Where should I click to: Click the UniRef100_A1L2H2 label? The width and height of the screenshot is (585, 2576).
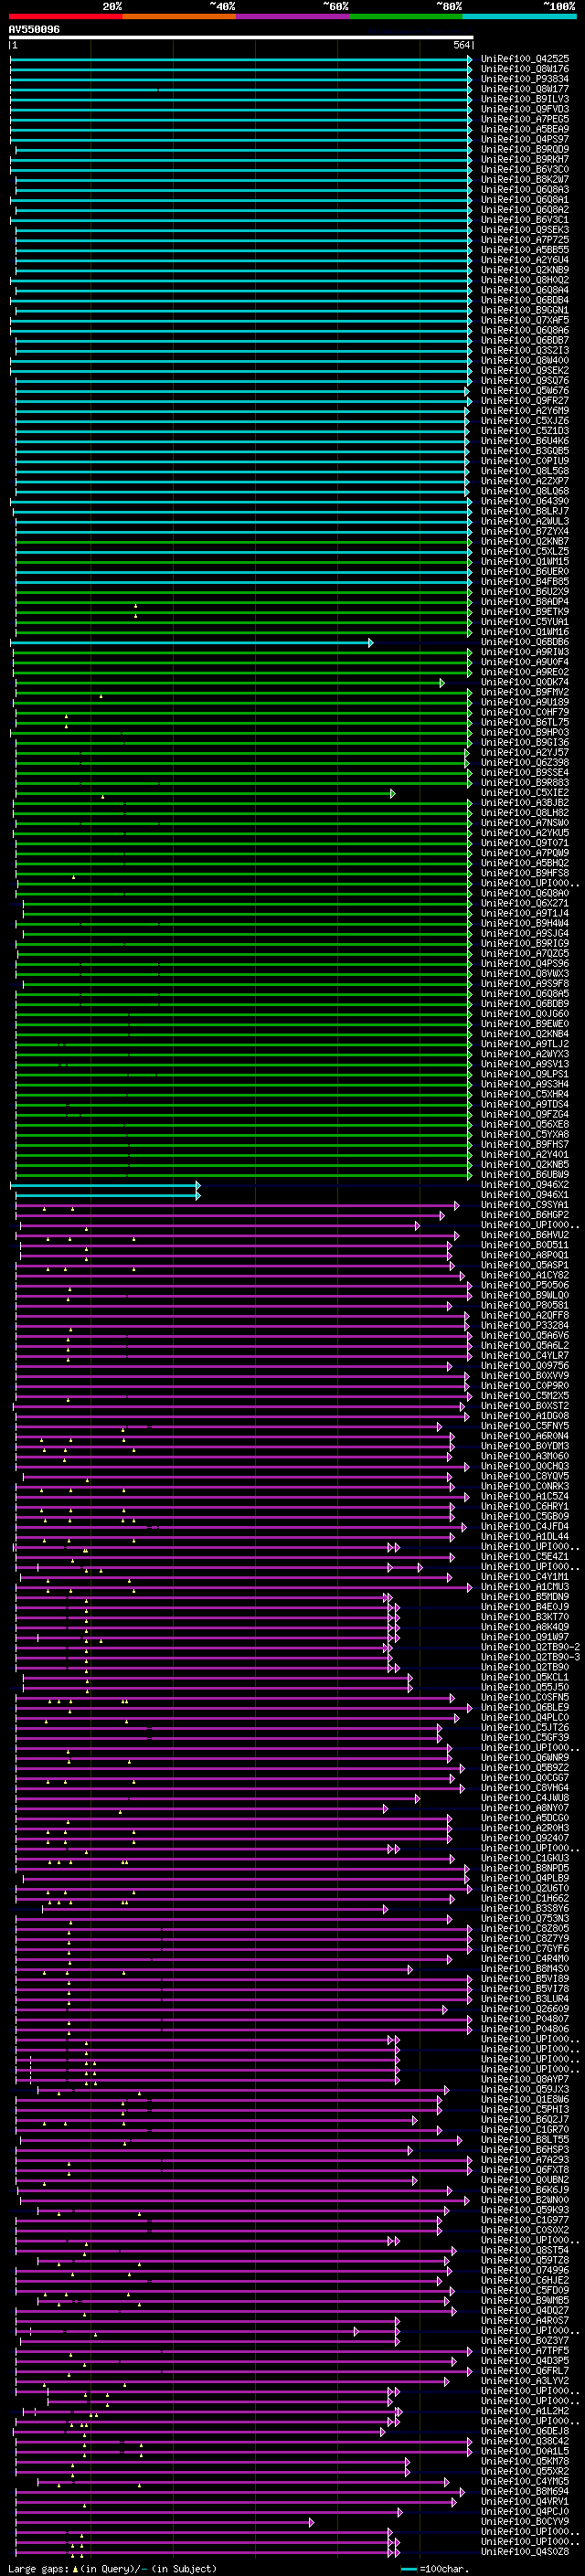pyautogui.click(x=525, y=2411)
